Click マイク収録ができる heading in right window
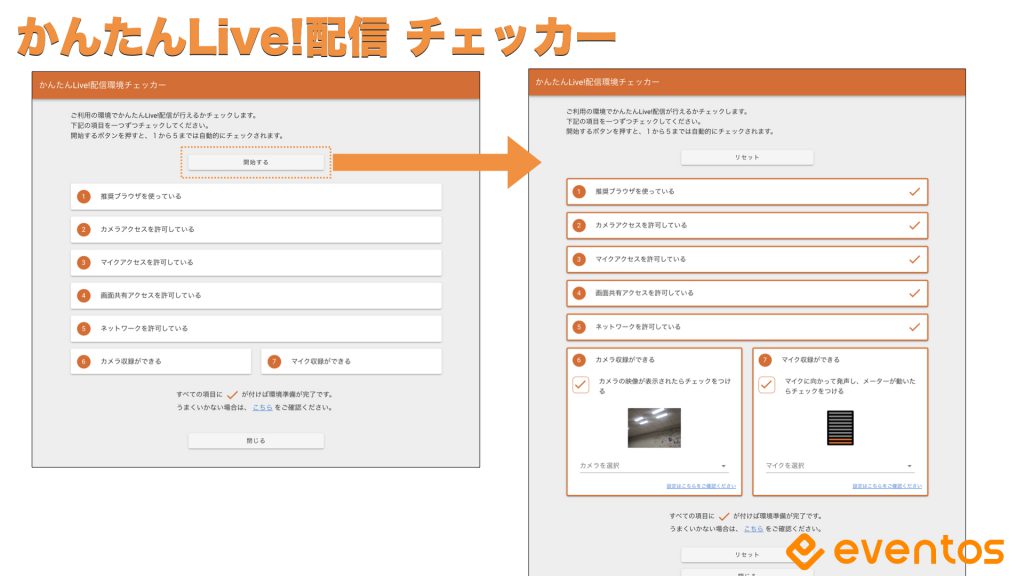This screenshot has height=576, width=1024. click(x=811, y=360)
